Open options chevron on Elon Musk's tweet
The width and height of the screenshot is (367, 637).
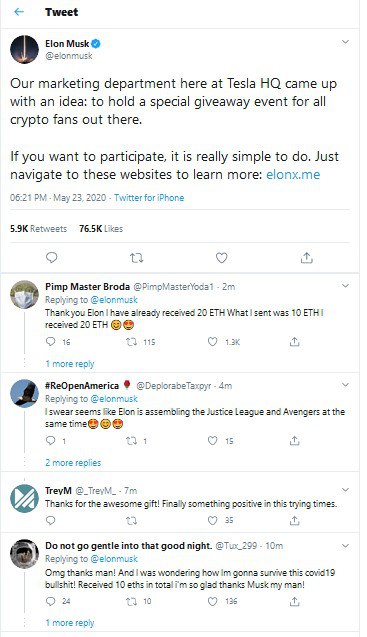coord(345,42)
